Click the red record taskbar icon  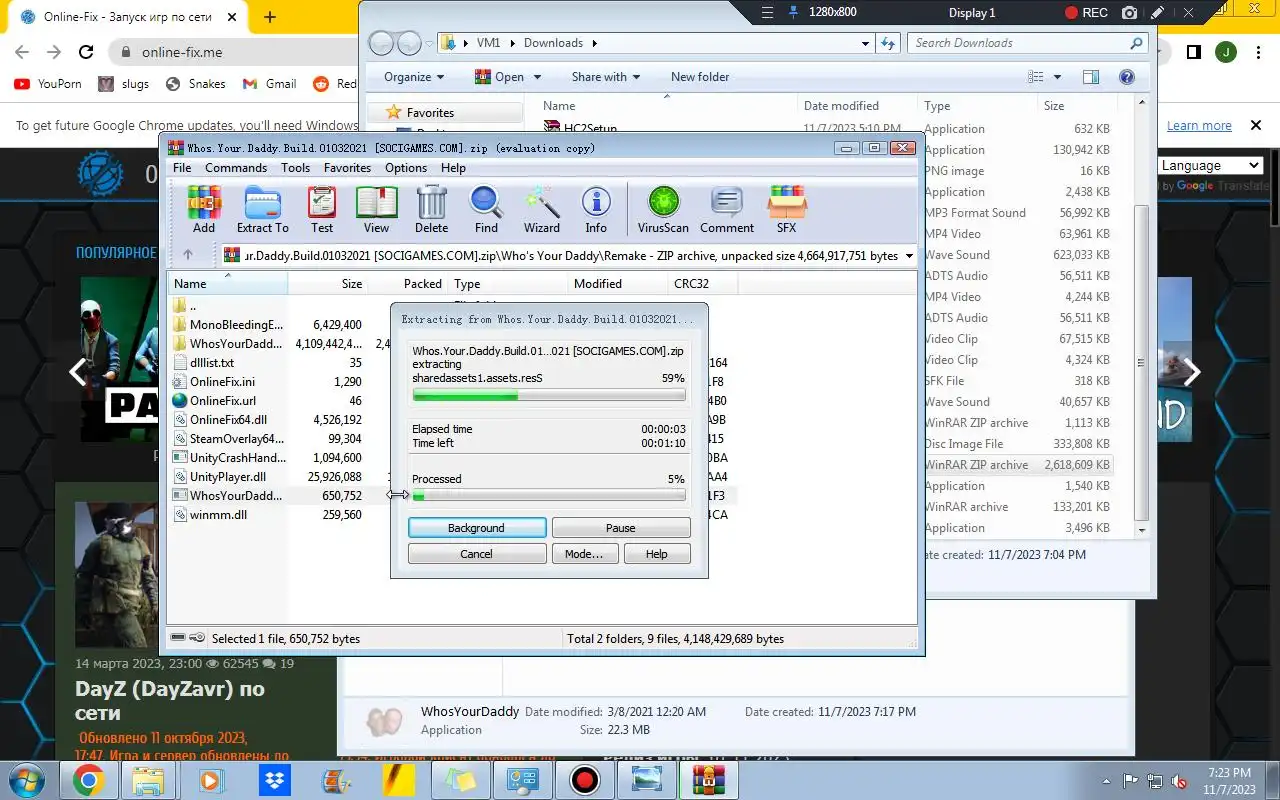[x=584, y=780]
